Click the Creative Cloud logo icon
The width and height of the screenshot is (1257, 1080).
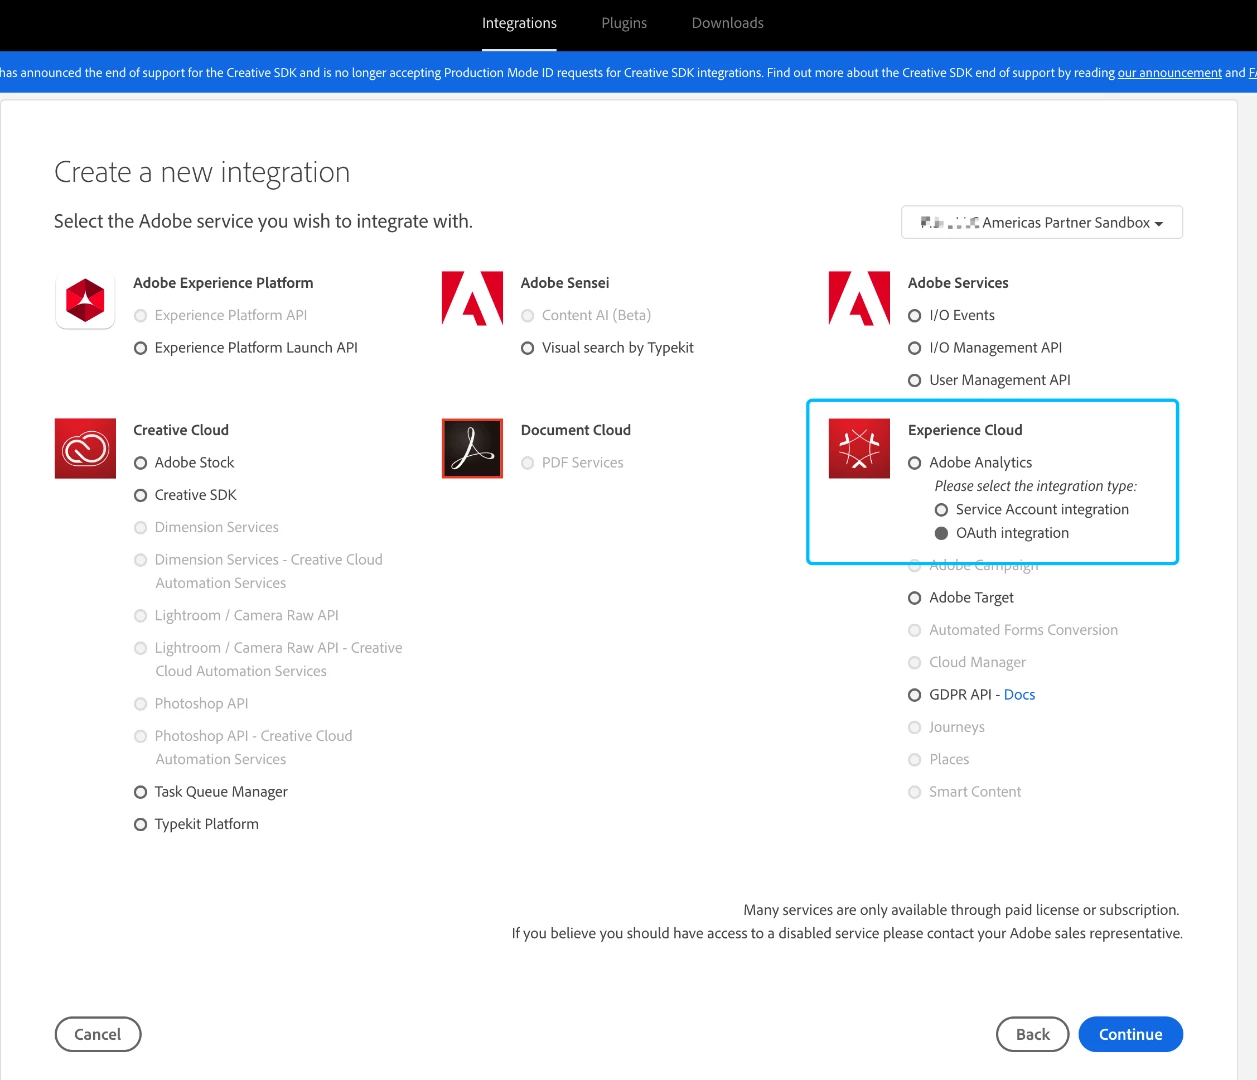[85, 448]
